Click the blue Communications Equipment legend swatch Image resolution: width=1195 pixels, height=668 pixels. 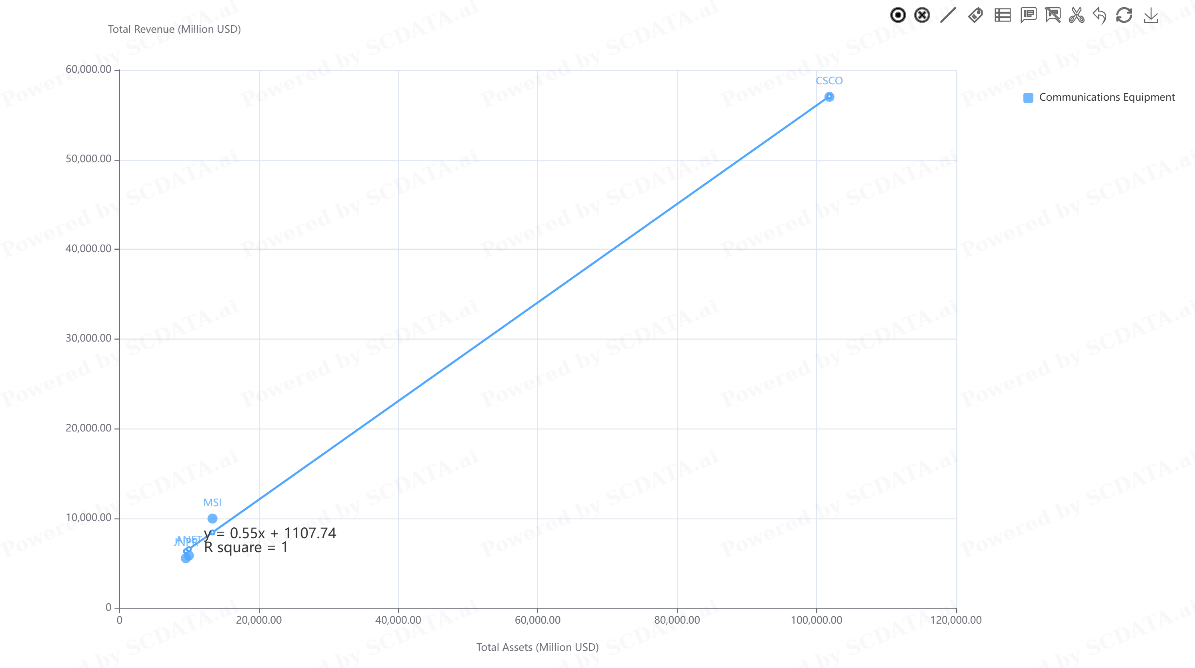point(1028,97)
